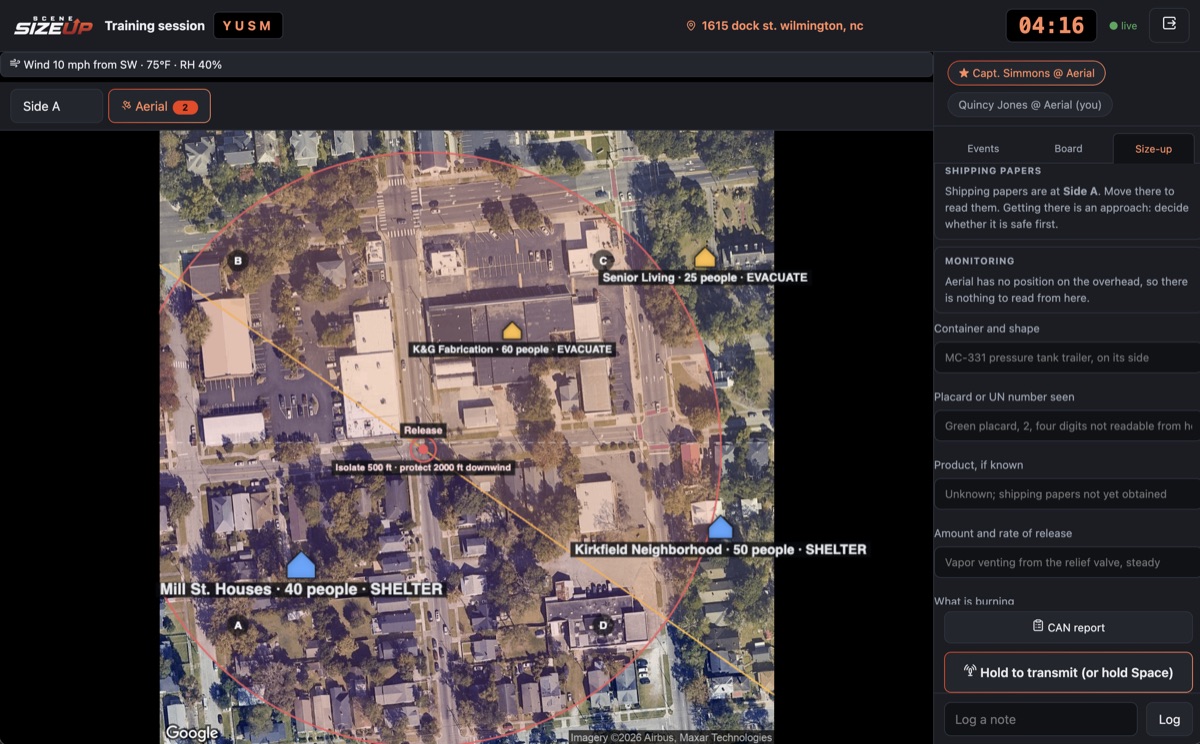Click the MONITORING heading
Viewport: 1200px width, 744px height.
(979, 261)
